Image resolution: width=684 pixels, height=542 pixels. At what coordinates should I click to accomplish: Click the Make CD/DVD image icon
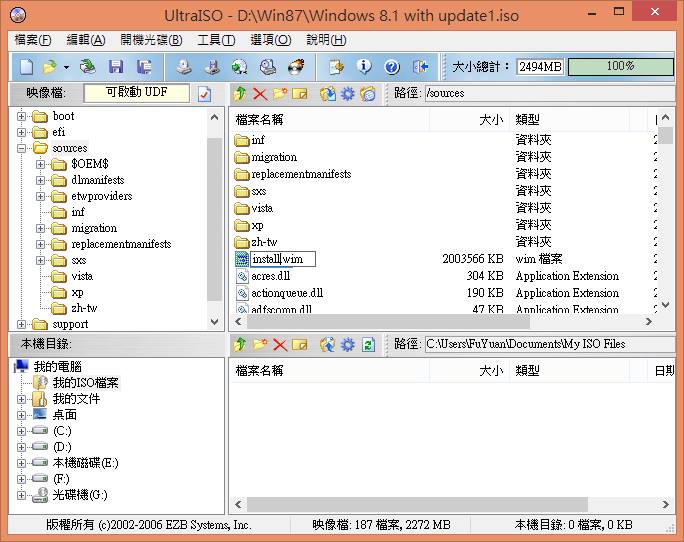[x=184, y=67]
